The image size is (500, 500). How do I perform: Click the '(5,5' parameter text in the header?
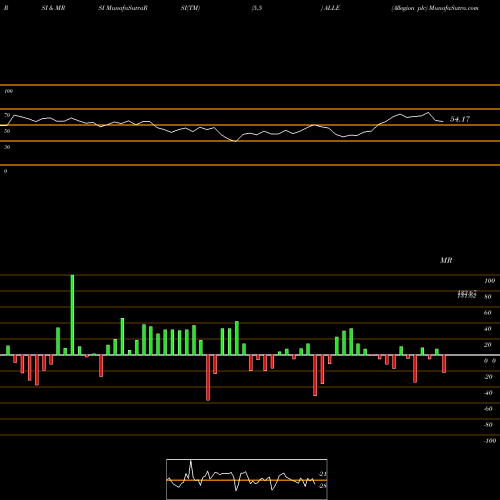pos(257,8)
